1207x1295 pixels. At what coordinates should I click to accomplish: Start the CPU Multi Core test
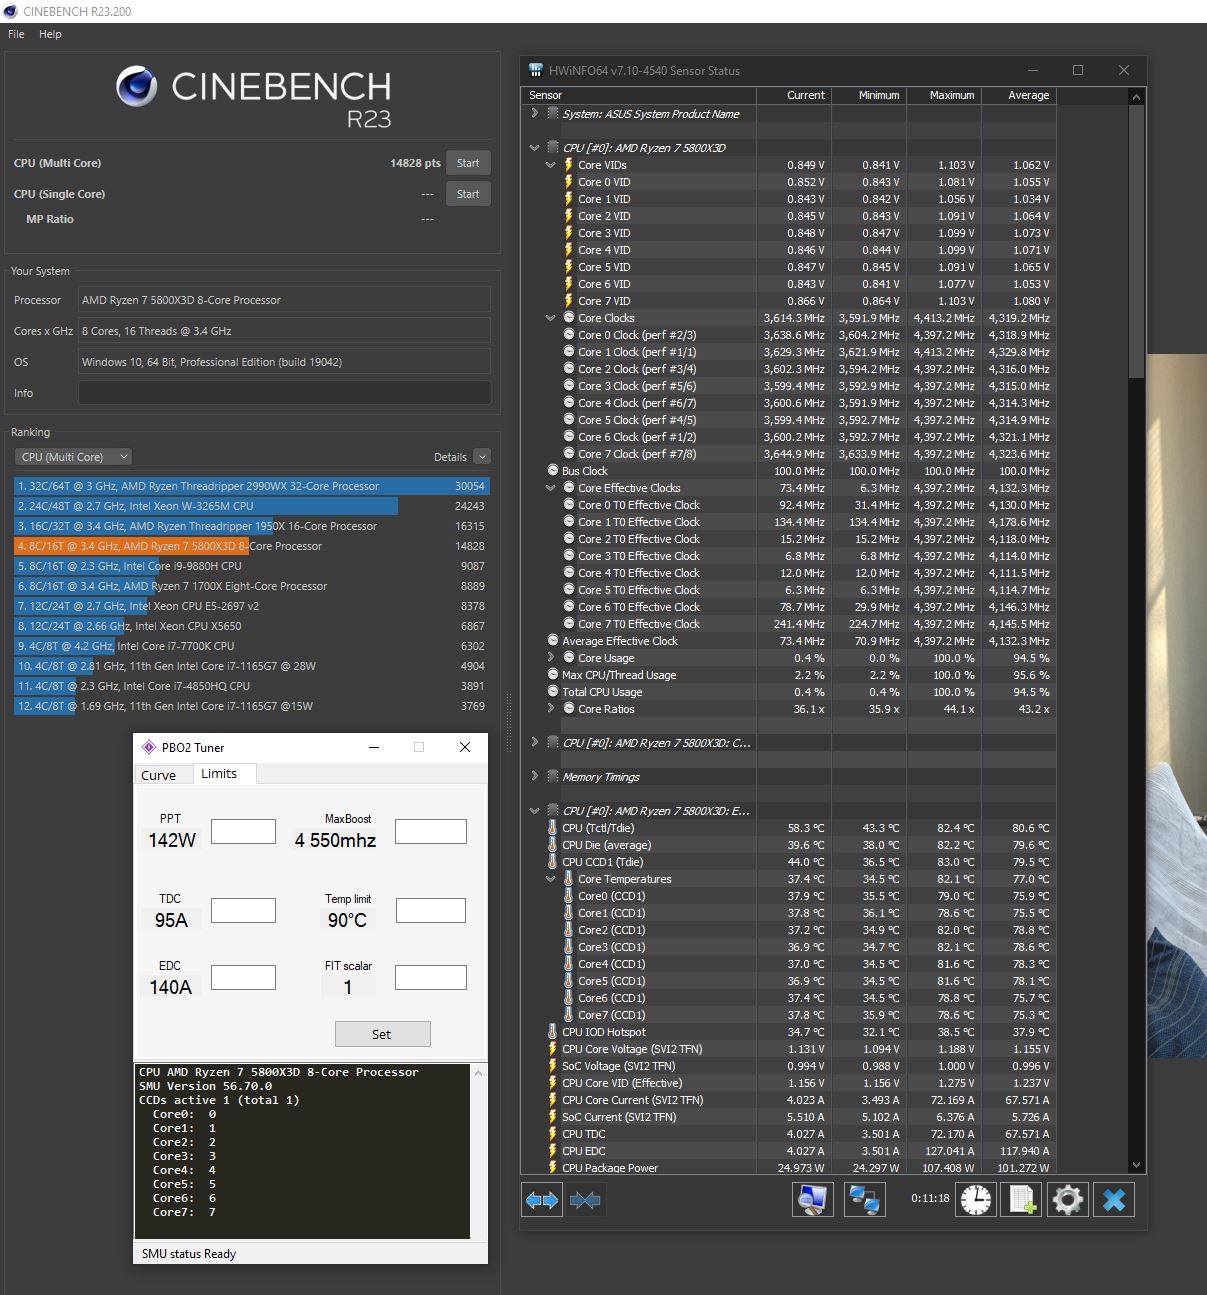pyautogui.click(x=468, y=163)
